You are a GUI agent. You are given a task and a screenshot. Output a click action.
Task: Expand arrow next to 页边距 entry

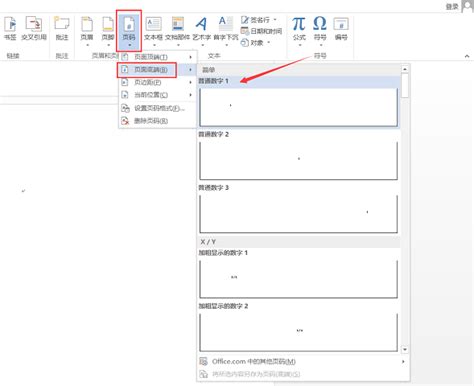191,82
